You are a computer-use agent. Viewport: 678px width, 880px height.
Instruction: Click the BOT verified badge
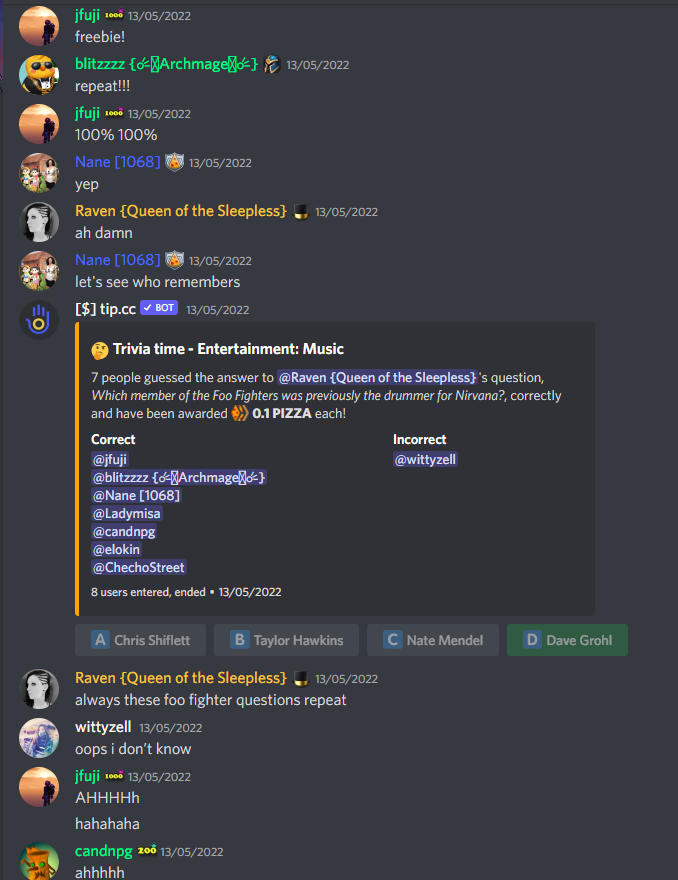(x=159, y=308)
